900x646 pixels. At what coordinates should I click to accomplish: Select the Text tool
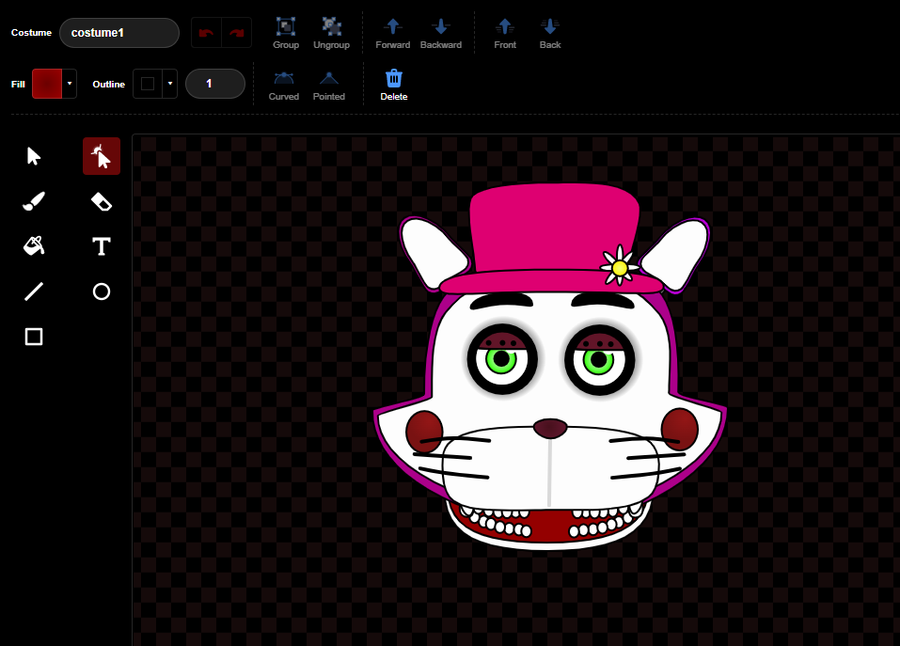pos(102,246)
